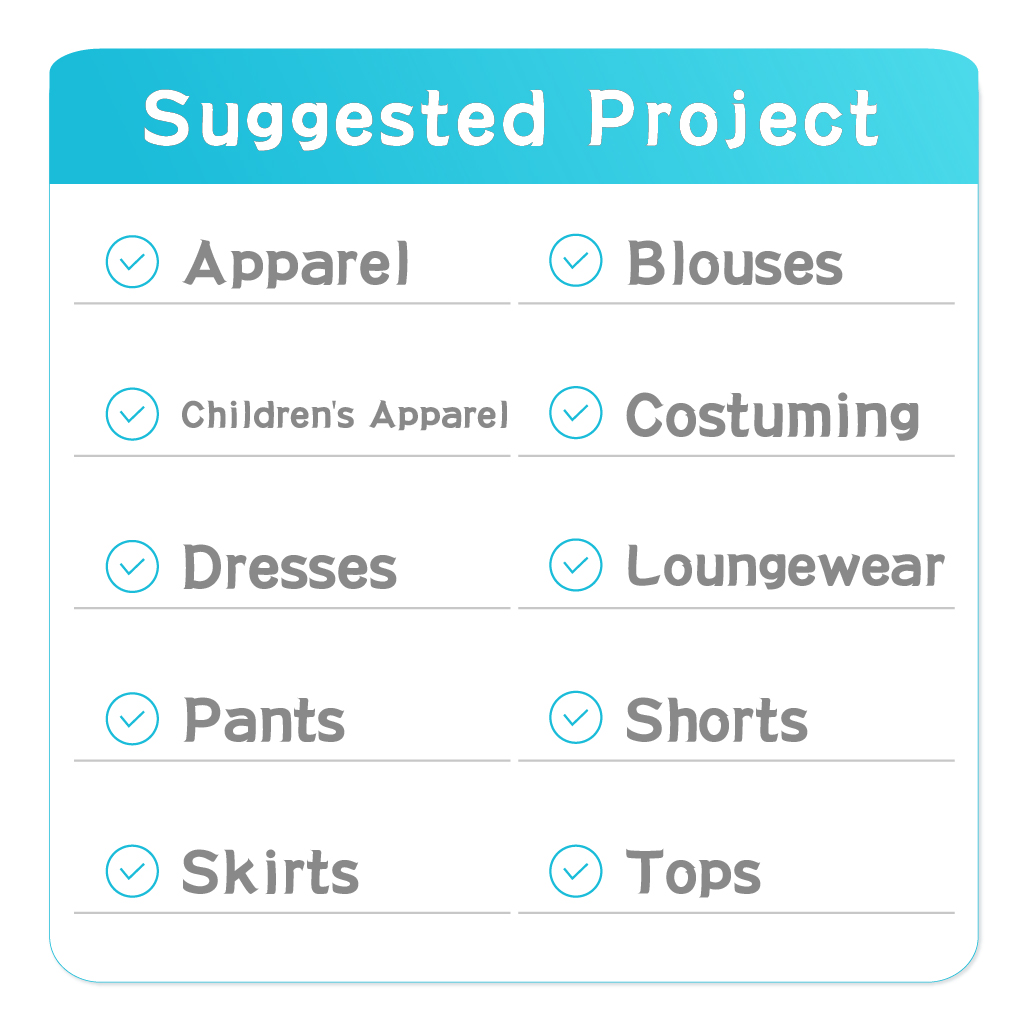Select the Apparel text label

pyautogui.click(x=296, y=263)
